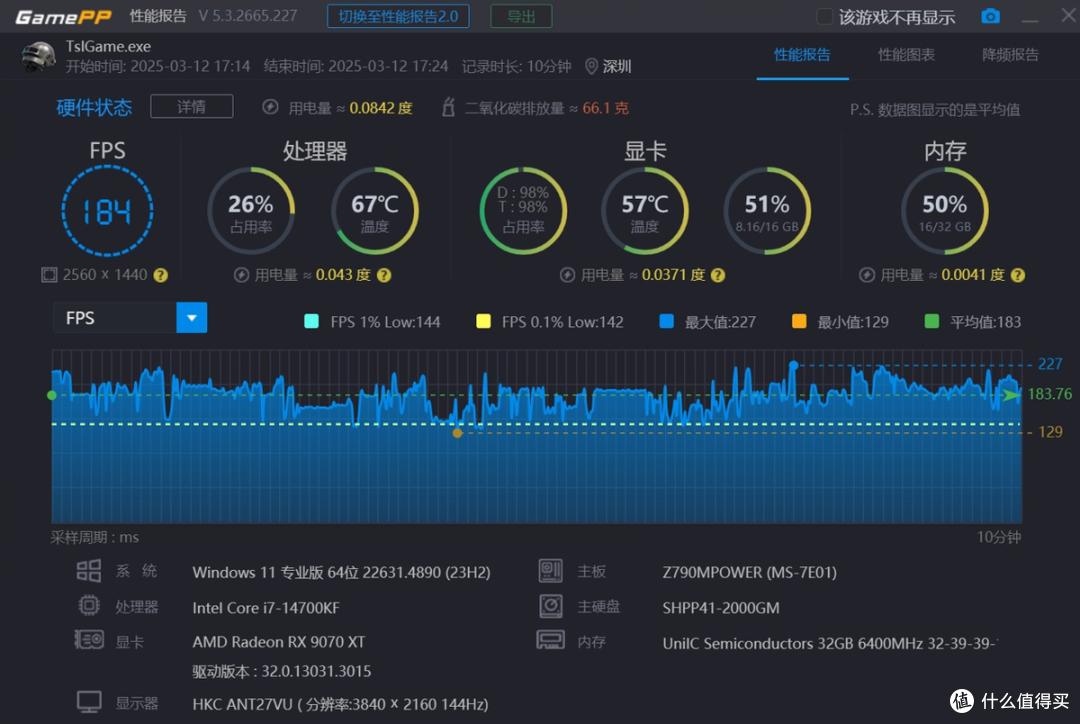This screenshot has height=724, width=1080.
Task: Click the carbon emission value 66.1 克
Action: [x=605, y=108]
